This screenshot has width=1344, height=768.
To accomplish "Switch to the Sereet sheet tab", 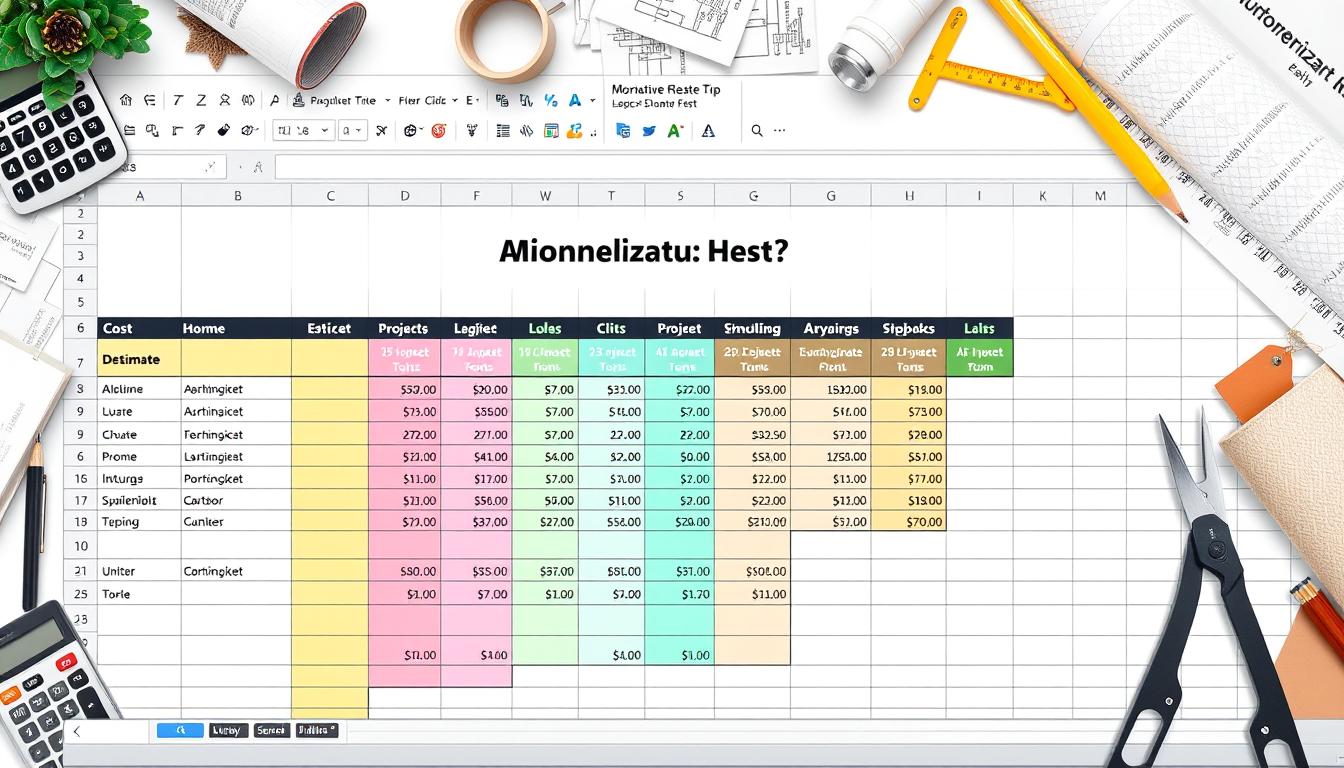I will (x=270, y=730).
